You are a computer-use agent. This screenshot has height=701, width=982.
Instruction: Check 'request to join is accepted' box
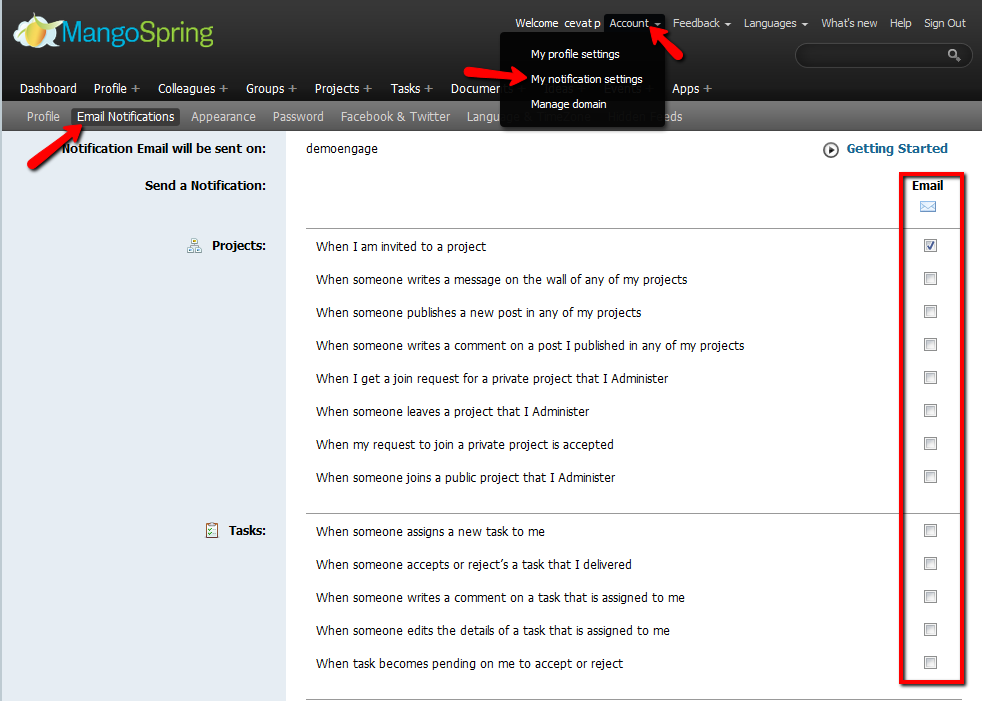pyautogui.click(x=931, y=444)
